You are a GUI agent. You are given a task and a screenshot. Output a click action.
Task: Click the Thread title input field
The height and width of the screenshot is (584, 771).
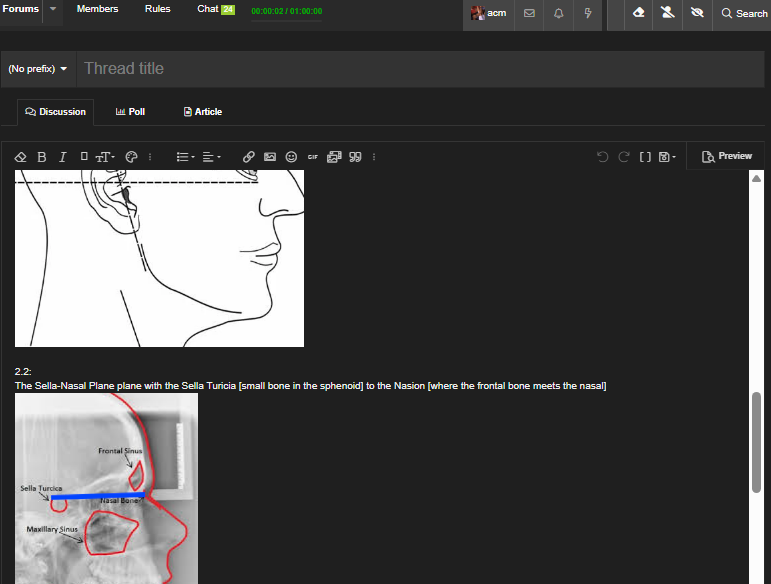(420, 69)
